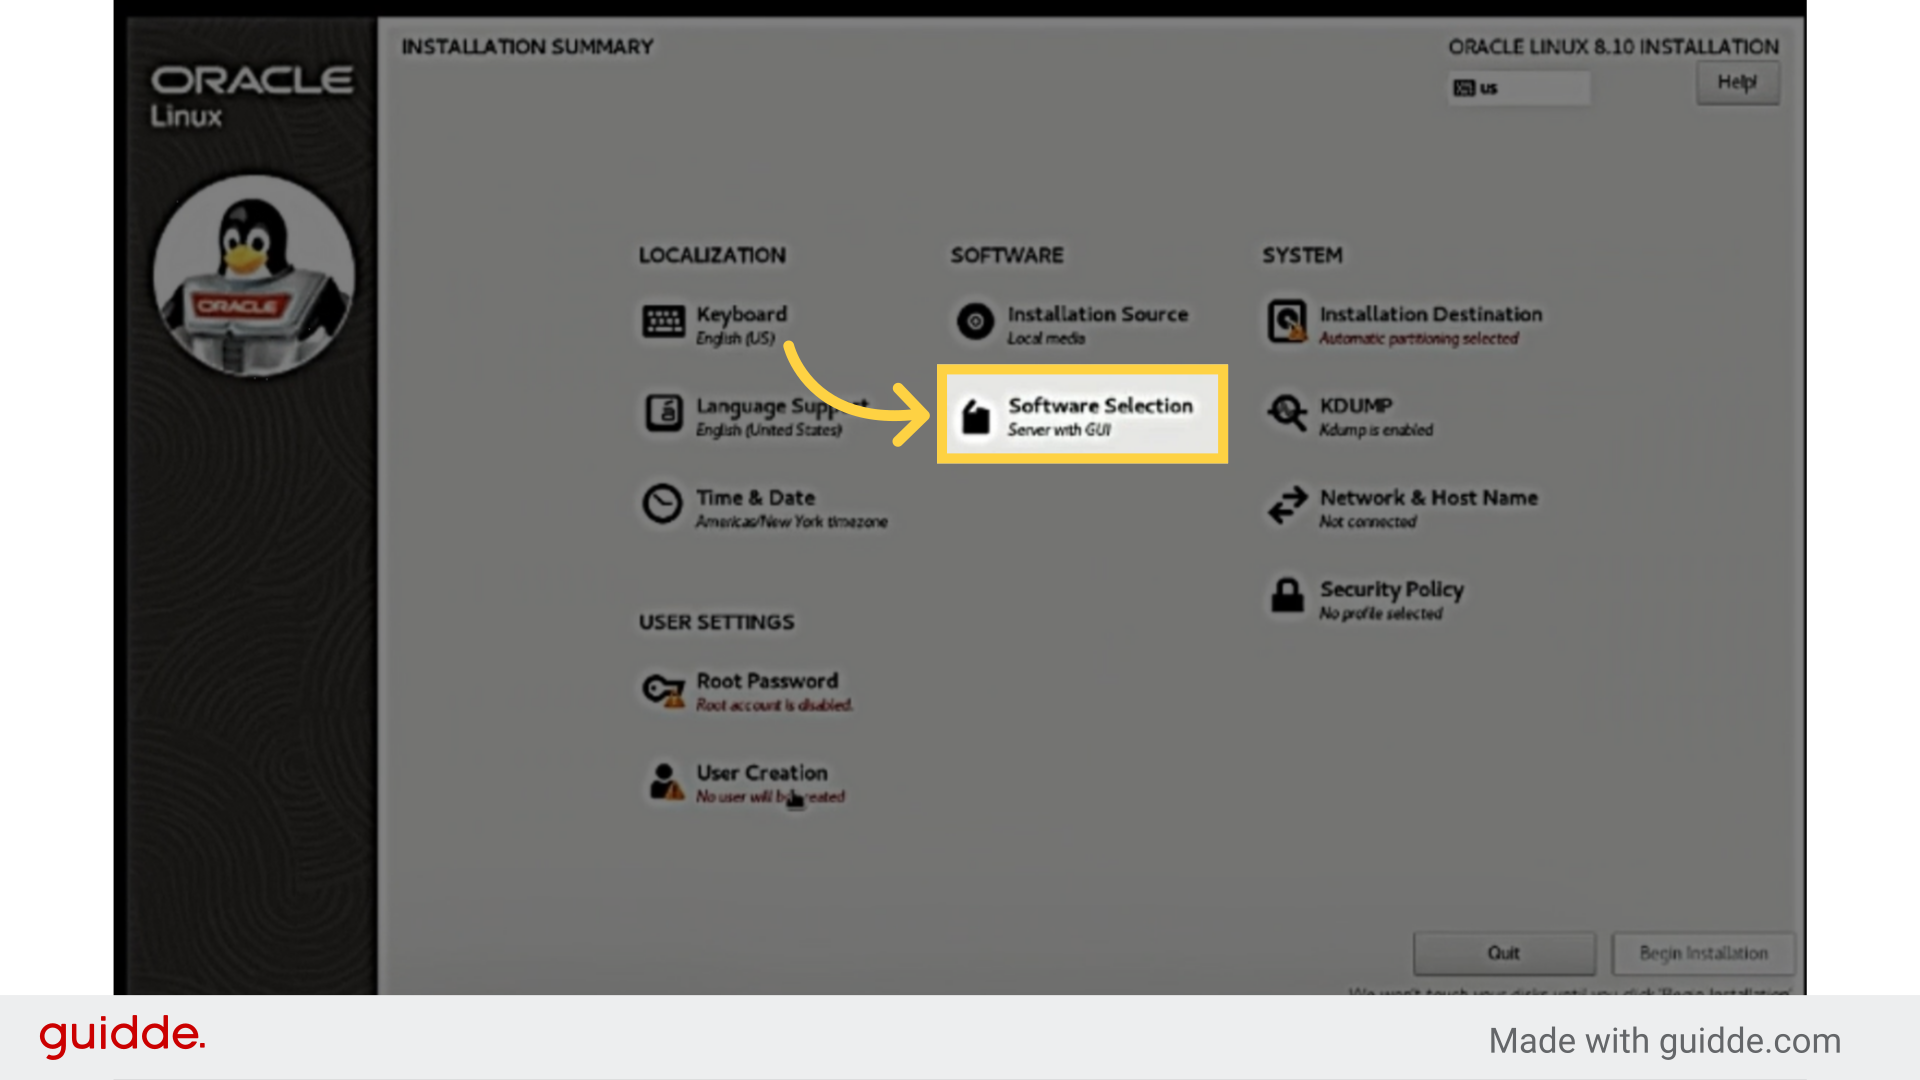Click the Quit button

pyautogui.click(x=1504, y=953)
